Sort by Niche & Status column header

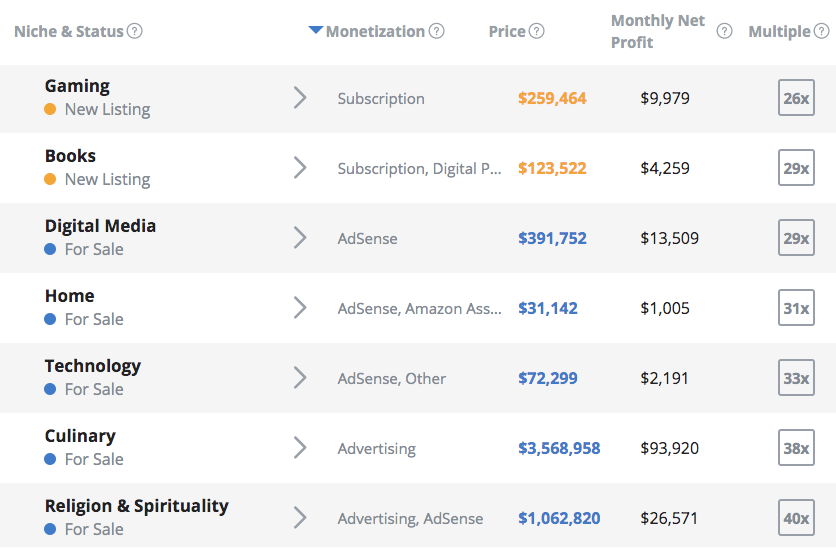pos(68,31)
